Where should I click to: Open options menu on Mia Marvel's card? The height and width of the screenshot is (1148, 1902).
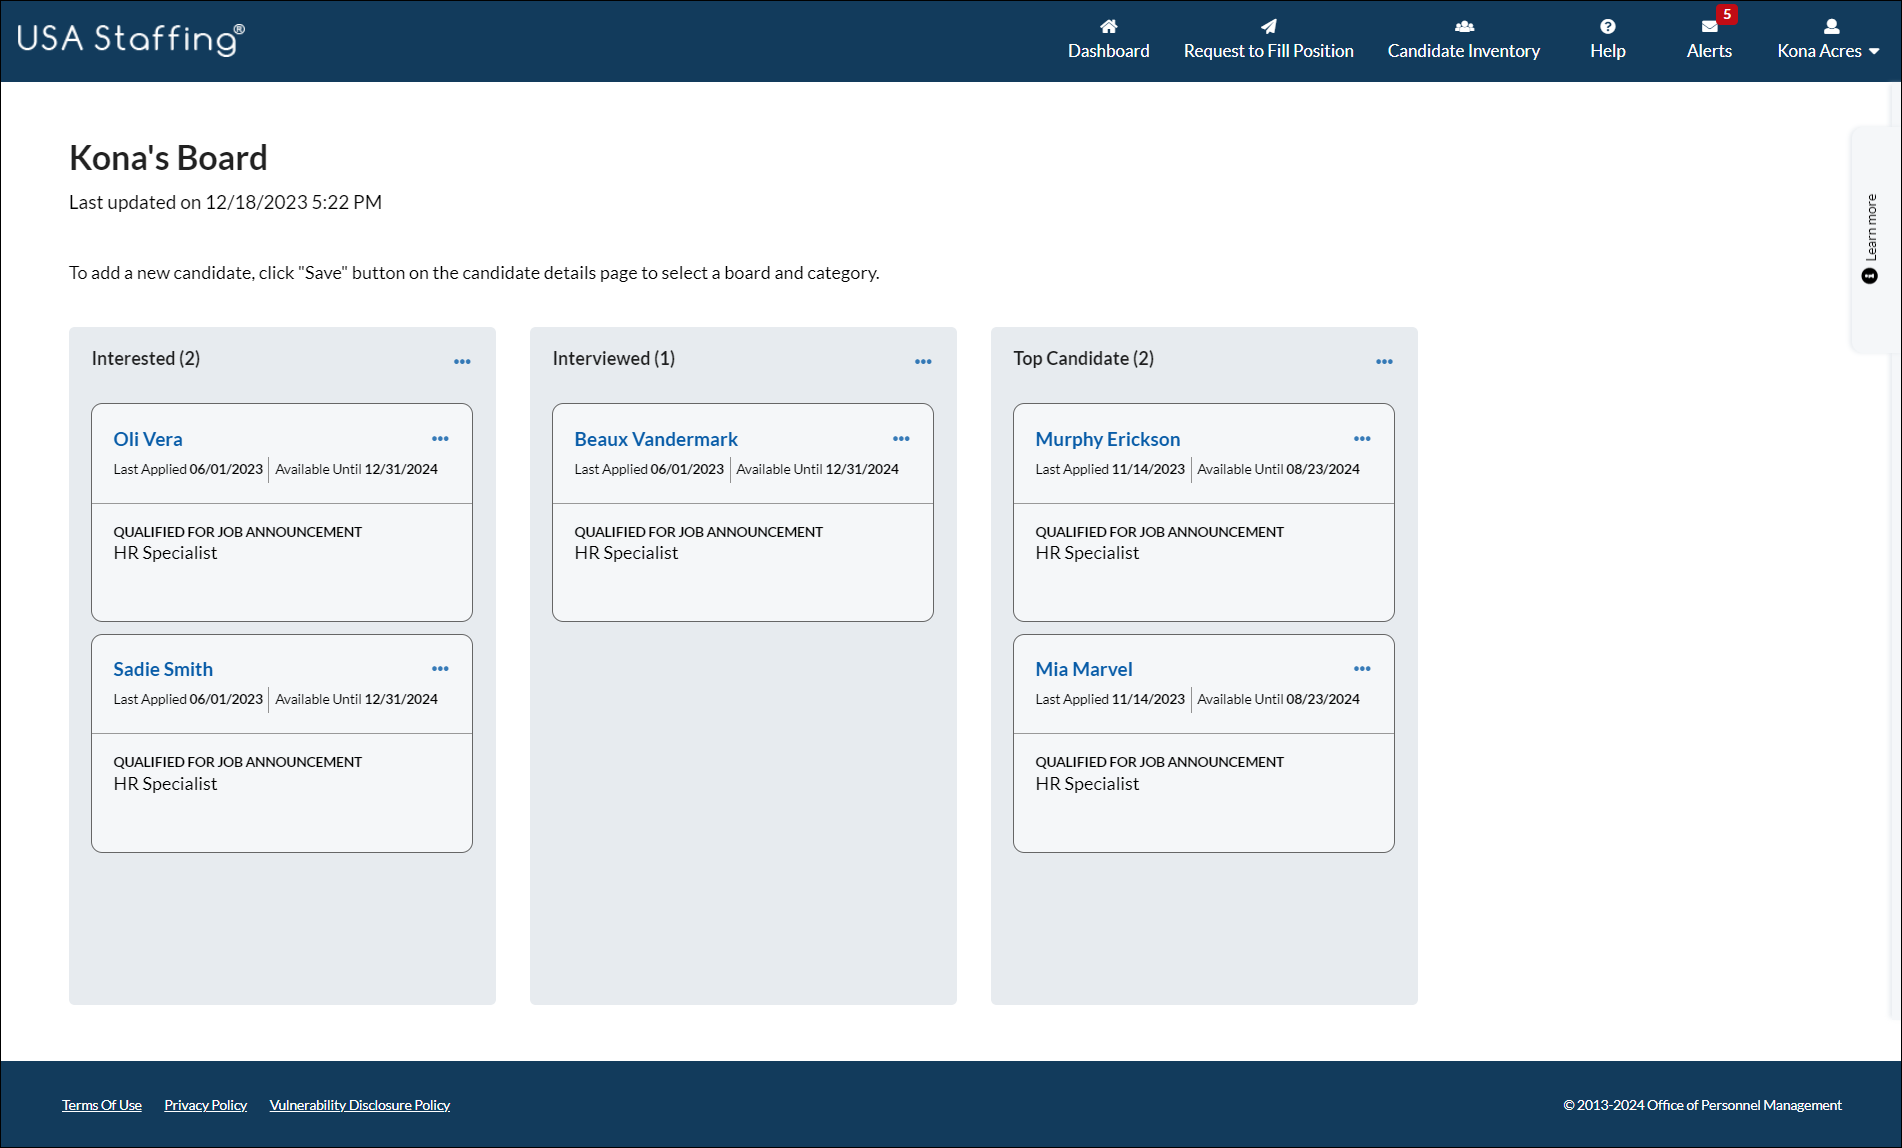(x=1362, y=668)
